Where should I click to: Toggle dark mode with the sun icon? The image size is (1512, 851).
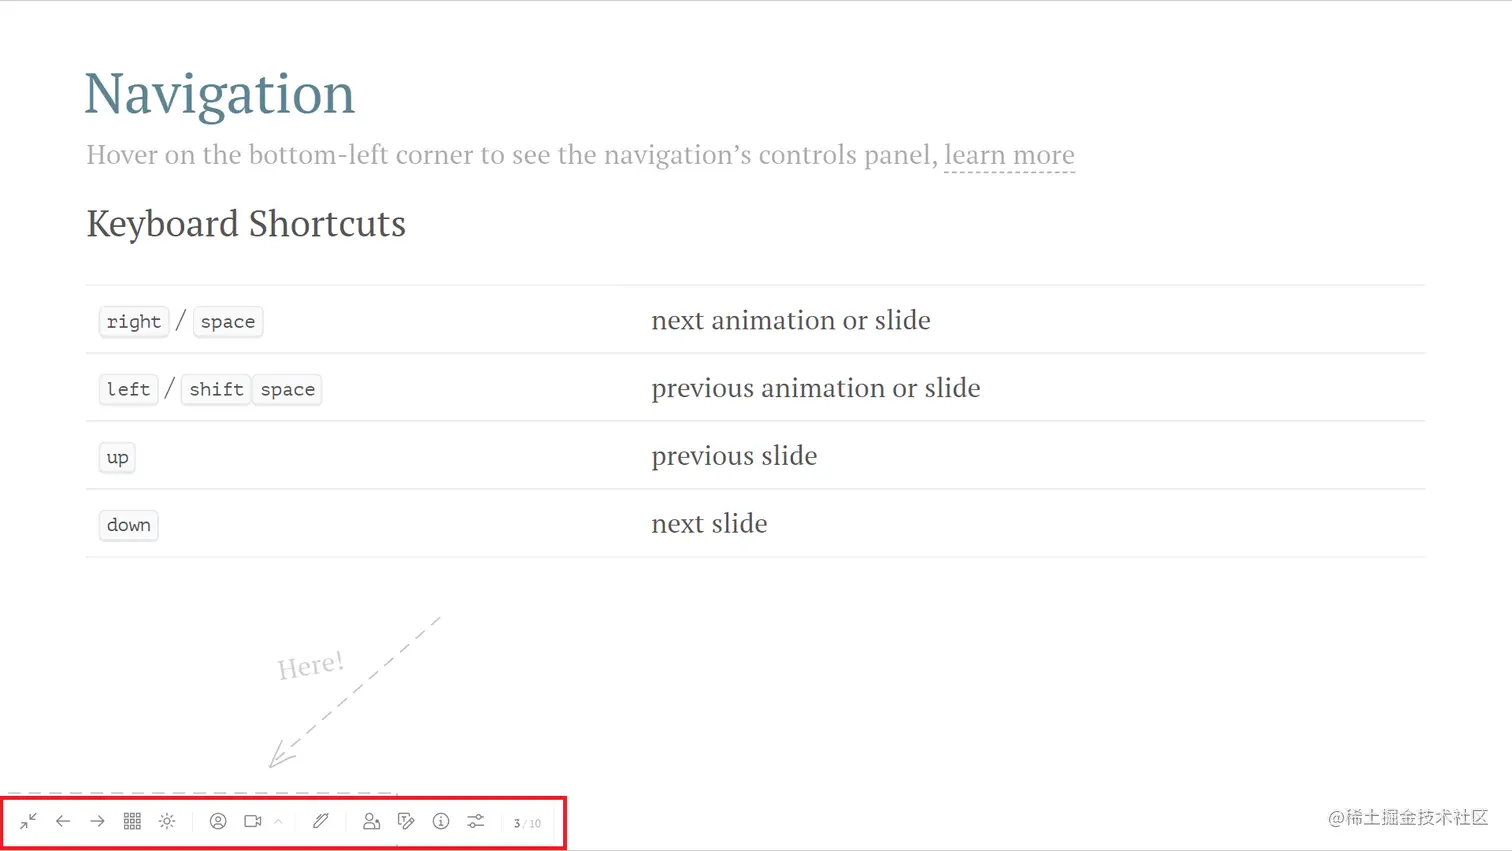167,821
